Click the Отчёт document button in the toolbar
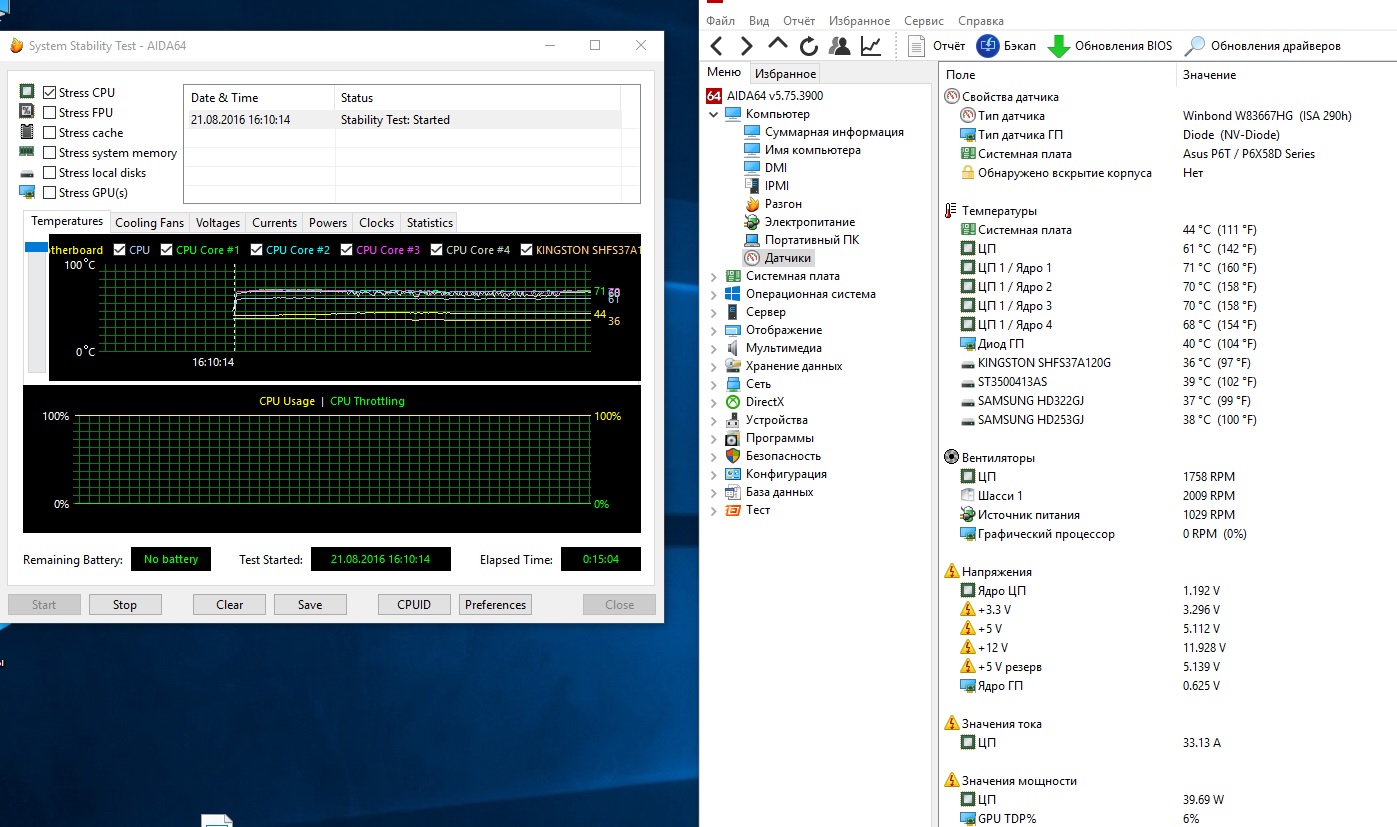 pos(937,46)
